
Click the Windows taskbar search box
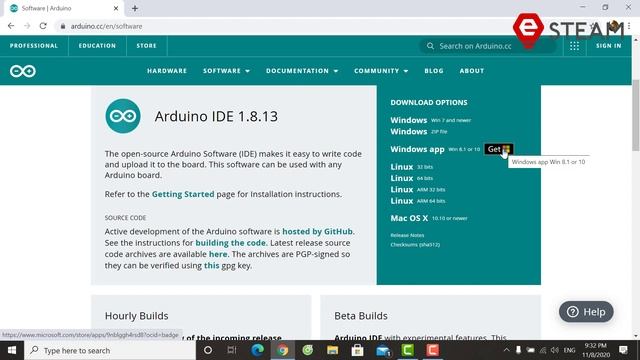pos(110,350)
